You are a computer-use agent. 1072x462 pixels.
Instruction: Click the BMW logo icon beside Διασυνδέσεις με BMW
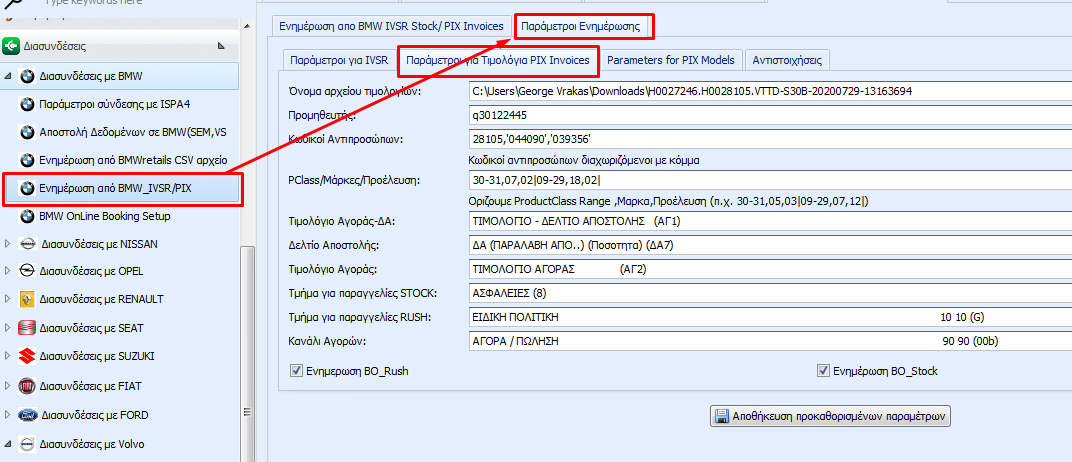tap(27, 76)
